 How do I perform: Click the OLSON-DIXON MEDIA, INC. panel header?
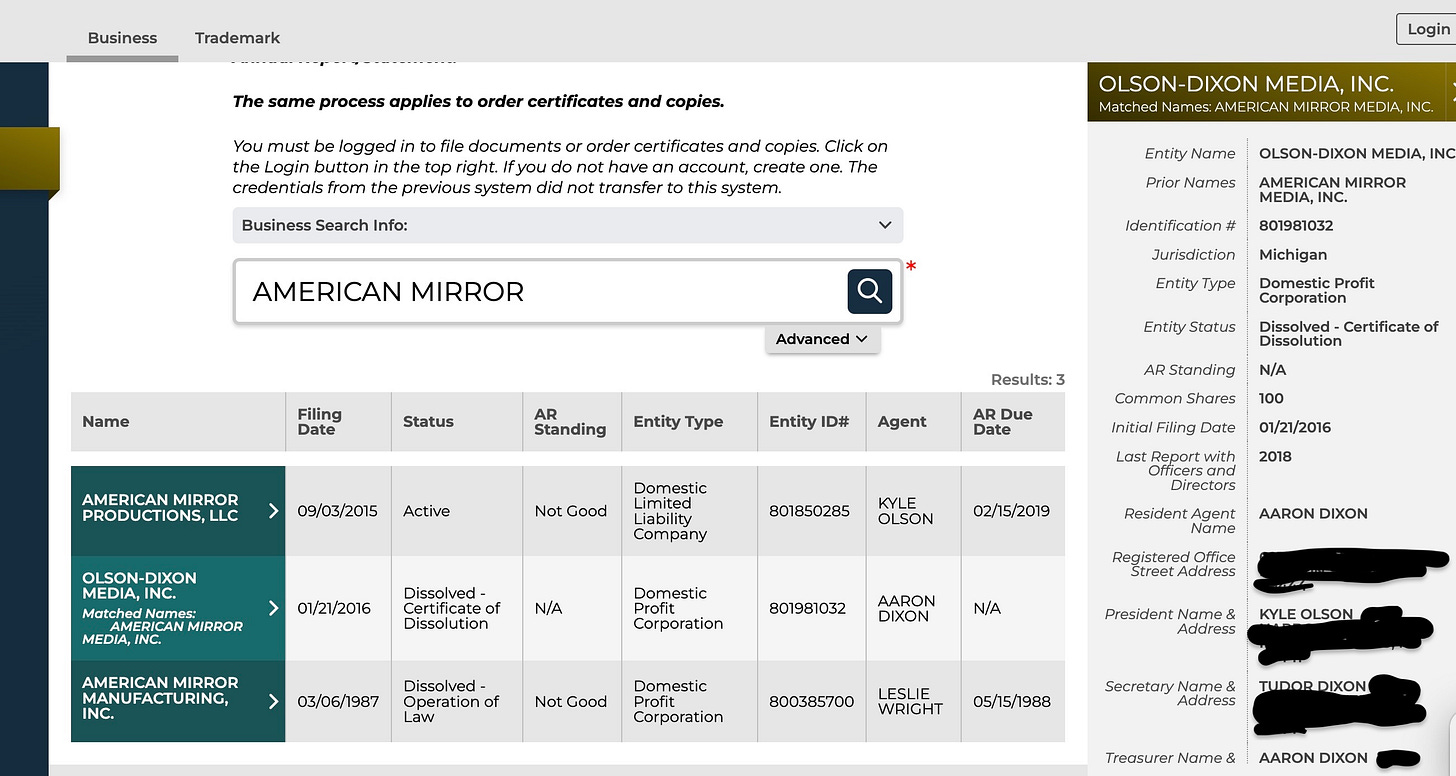(x=1270, y=93)
